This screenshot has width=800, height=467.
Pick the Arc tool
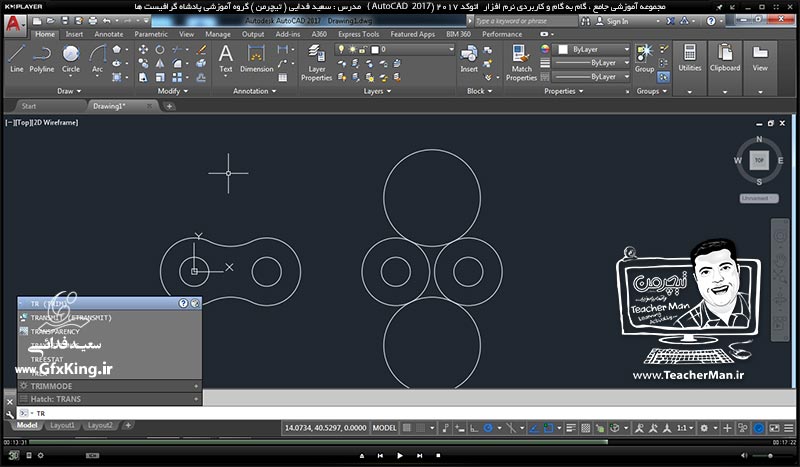pyautogui.click(x=97, y=58)
